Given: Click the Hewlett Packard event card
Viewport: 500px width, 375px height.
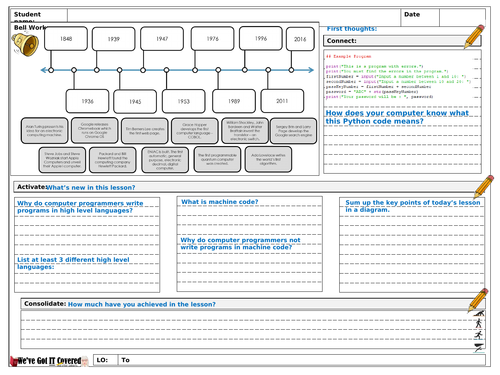Looking at the screenshot, I should coord(113,160).
